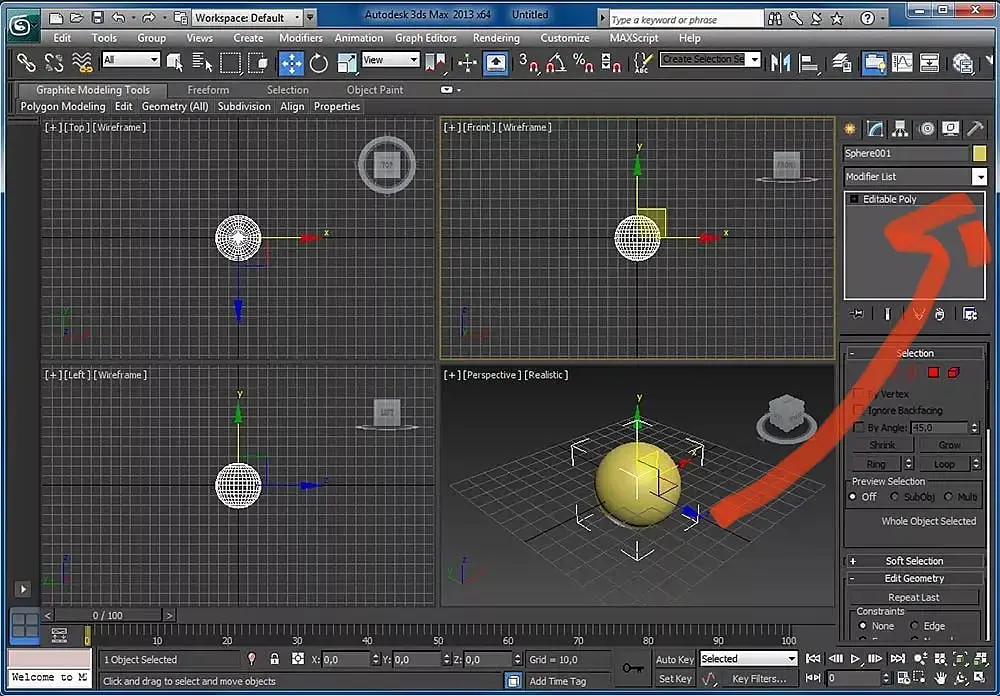1000x696 pixels.
Task: Open the Rendering menu
Action: (496, 38)
